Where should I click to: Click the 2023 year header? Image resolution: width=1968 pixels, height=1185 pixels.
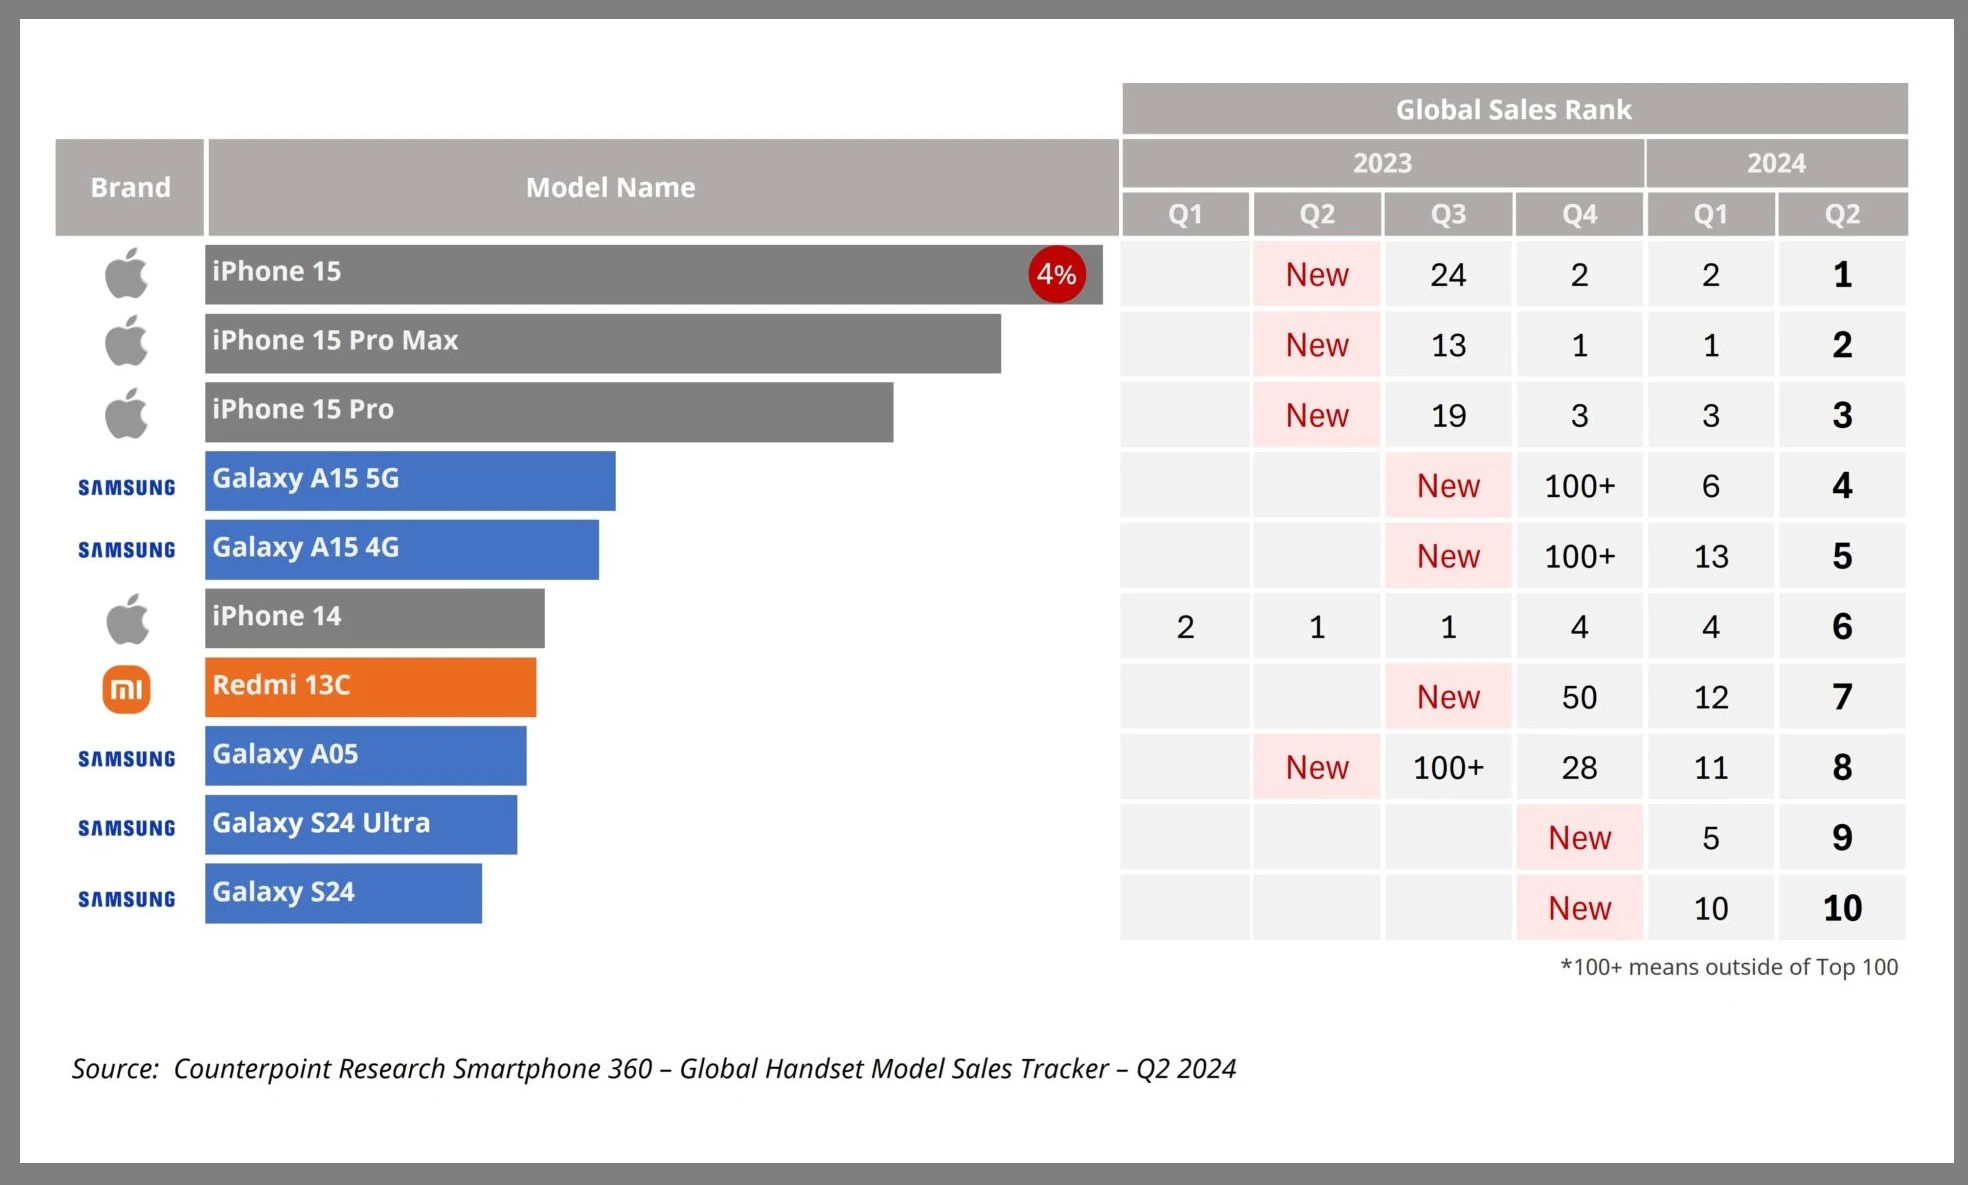pos(1383,163)
